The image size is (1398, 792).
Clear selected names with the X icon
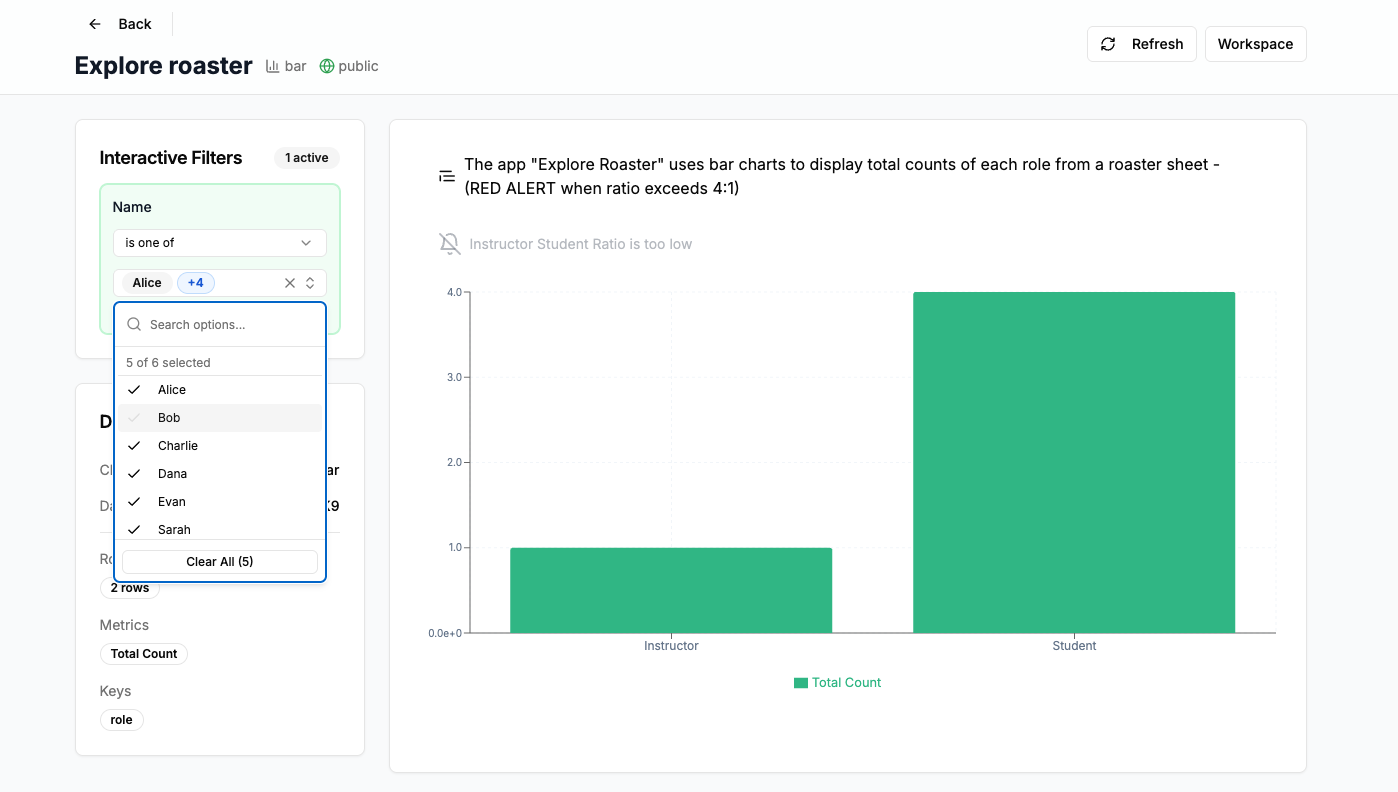tap(290, 283)
